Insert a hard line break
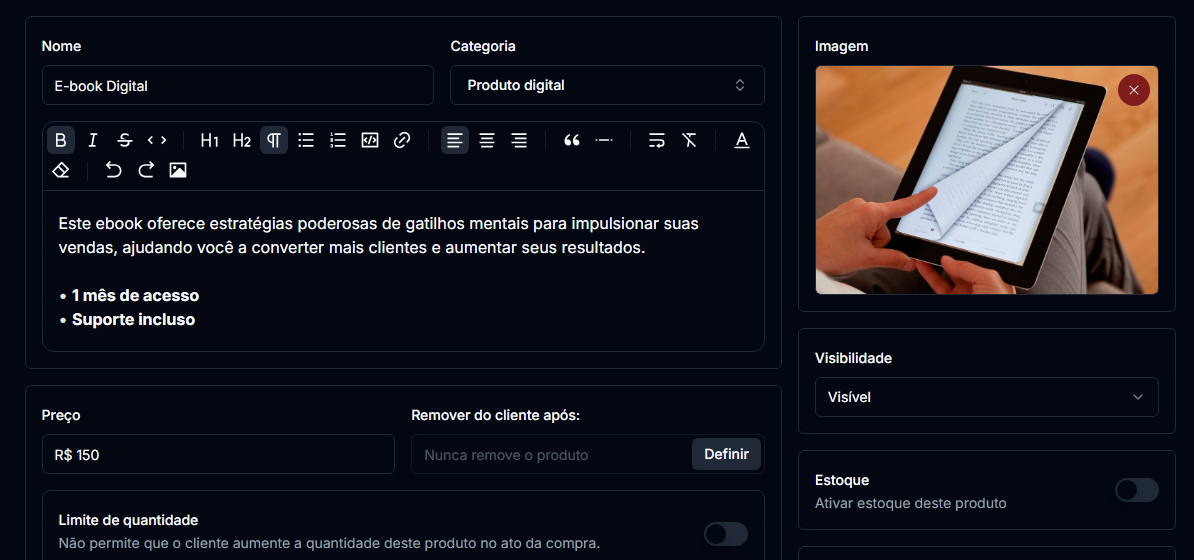This screenshot has height=560, width=1194. tap(656, 140)
